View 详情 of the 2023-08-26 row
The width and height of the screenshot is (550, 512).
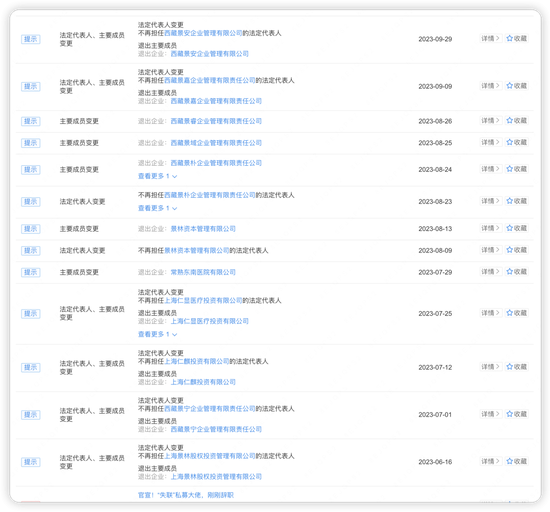click(491, 120)
